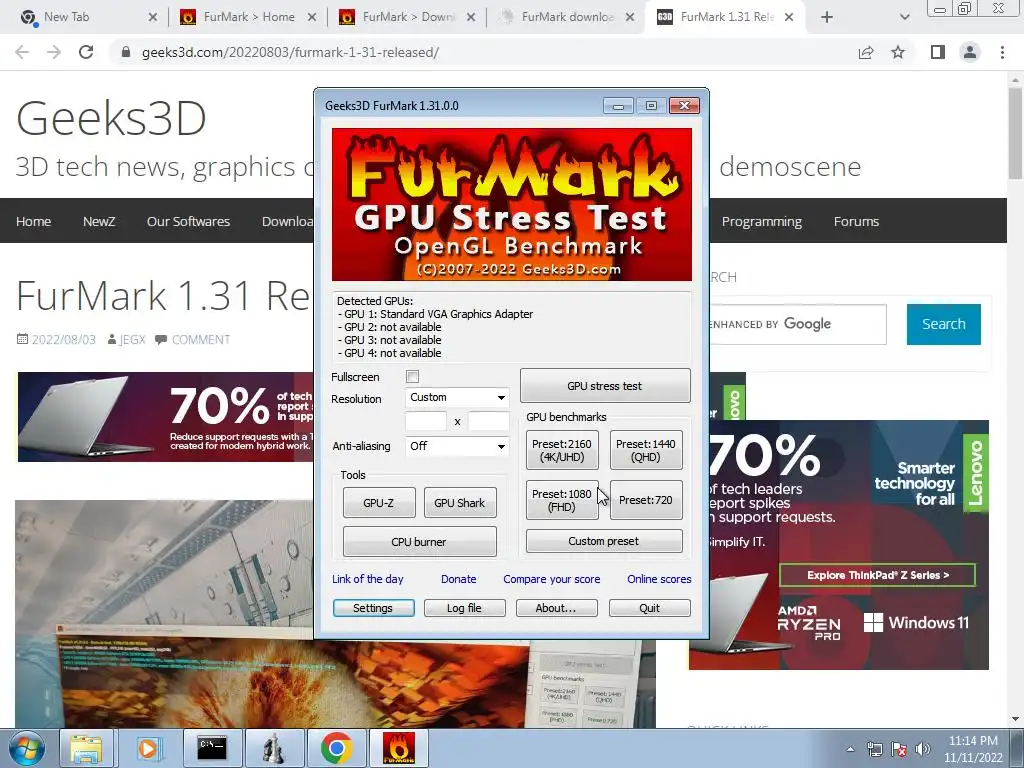The image size is (1024, 768).
Task: Close the FurMark 1.31 Rele tab
Action: coord(789,17)
